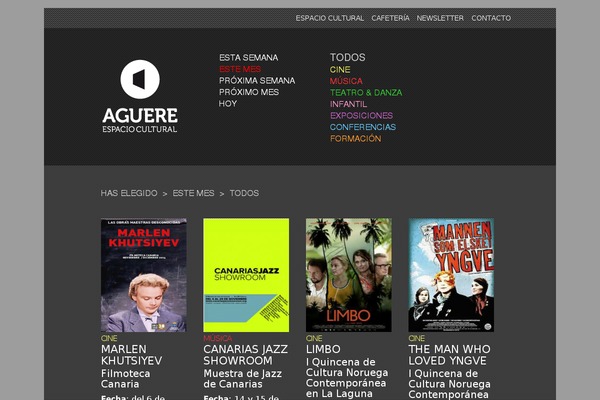Filter by the Exposiciones category
The width and height of the screenshot is (600, 400).
coord(361,115)
